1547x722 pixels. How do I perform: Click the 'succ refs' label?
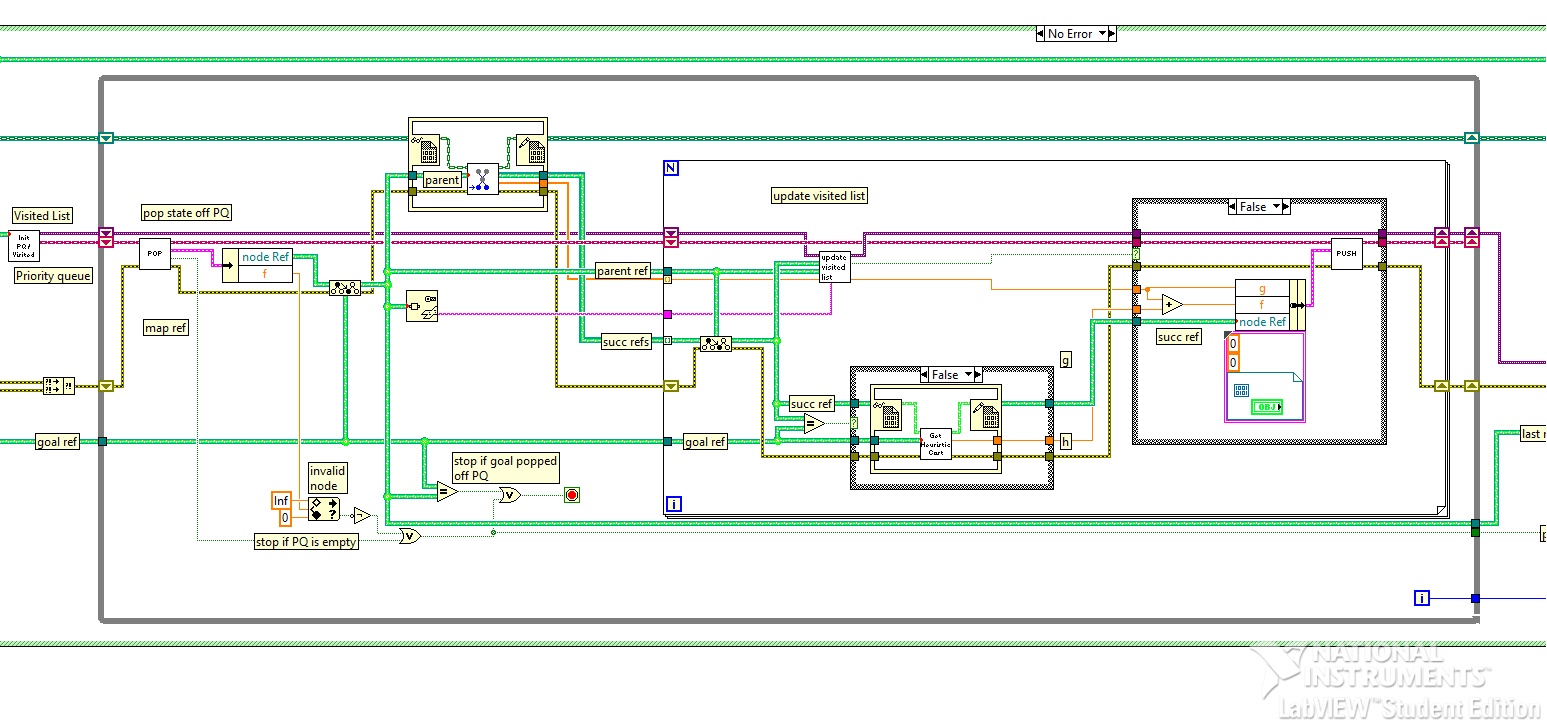pyautogui.click(x=626, y=342)
